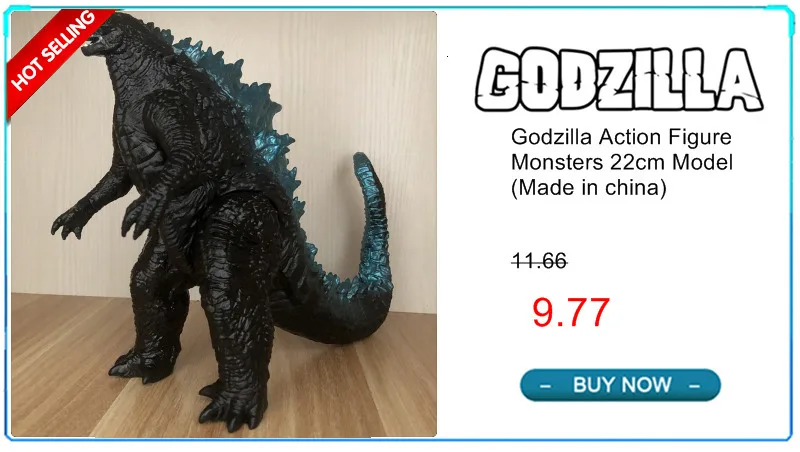The width and height of the screenshot is (800, 452).
Task: Click the red 9.77 sale price
Action: pyautogui.click(x=570, y=312)
